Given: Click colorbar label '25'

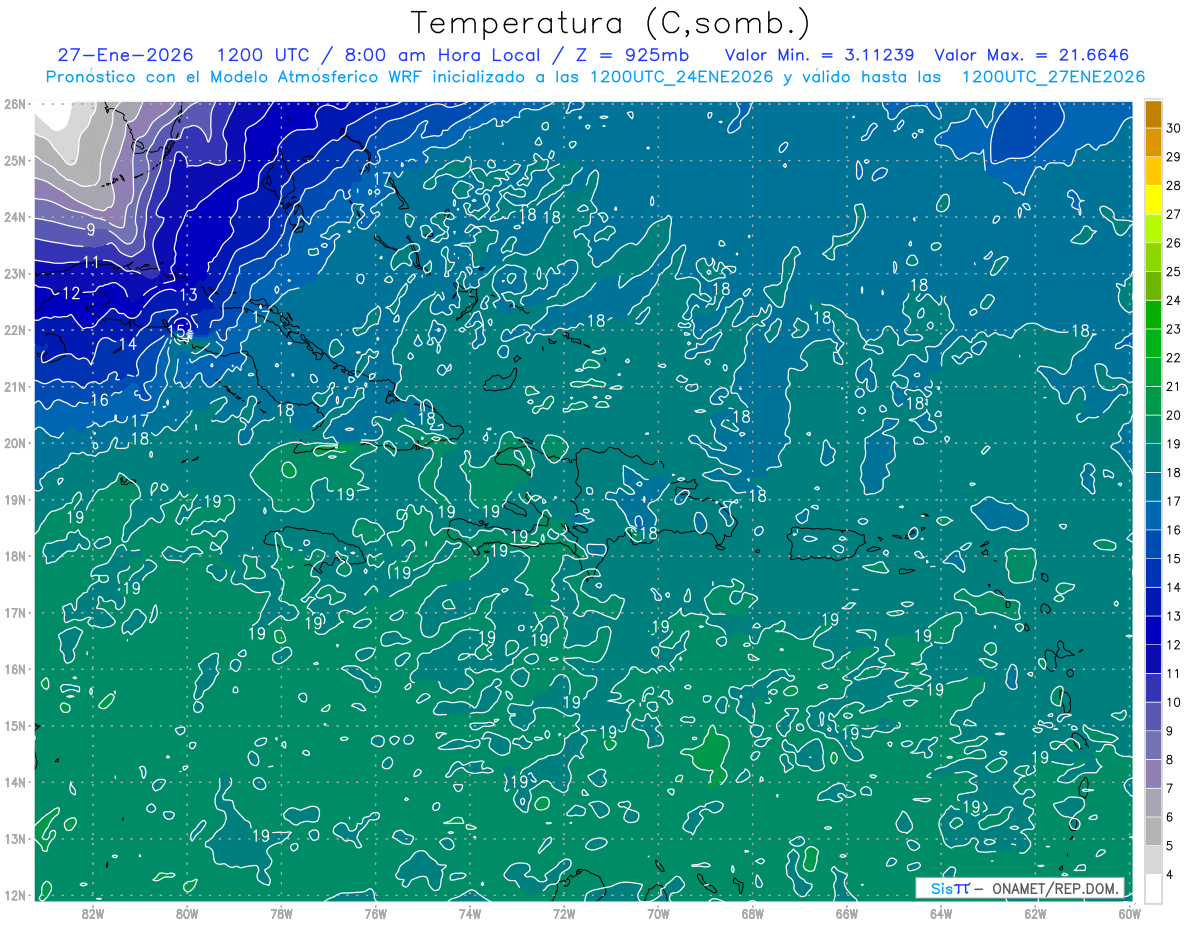Looking at the screenshot, I should point(1174,271).
